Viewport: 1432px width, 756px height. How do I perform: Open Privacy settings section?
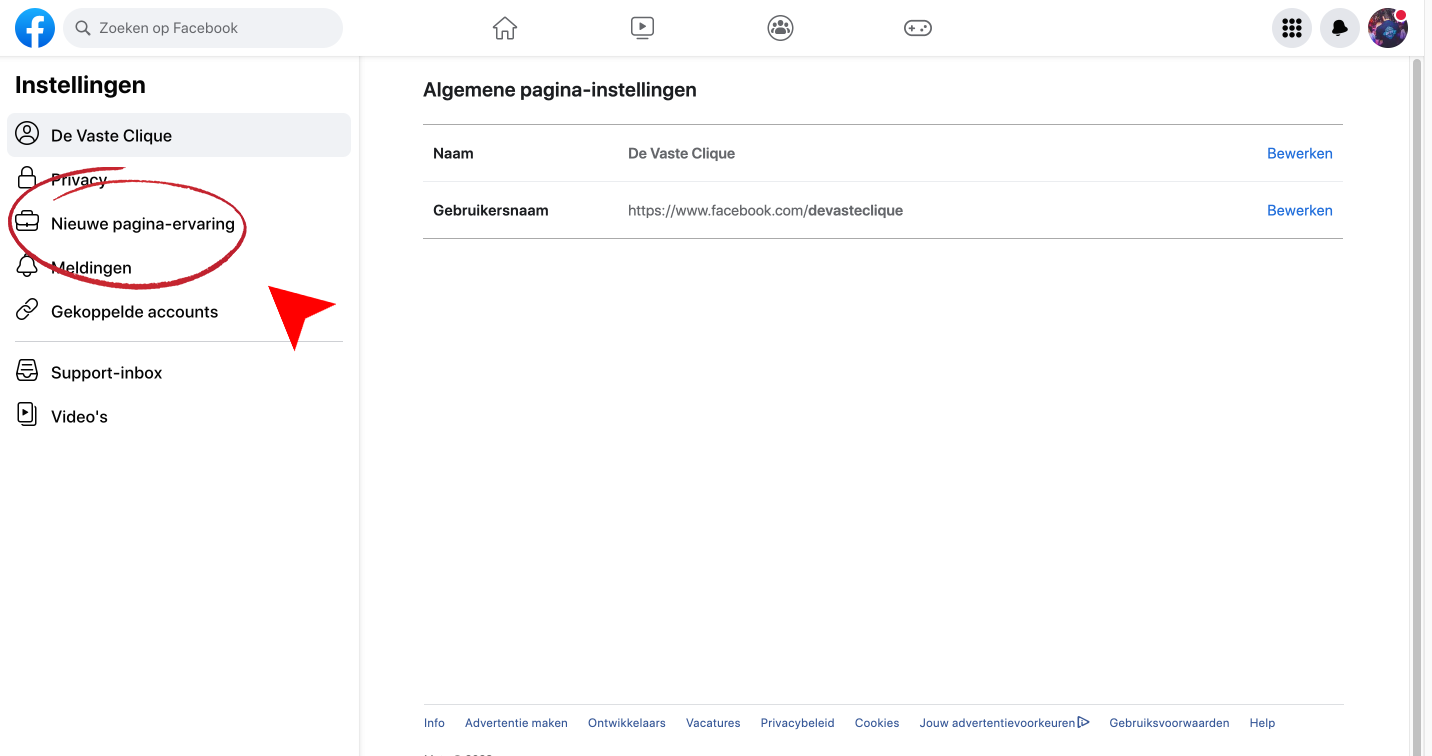pyautogui.click(x=179, y=179)
